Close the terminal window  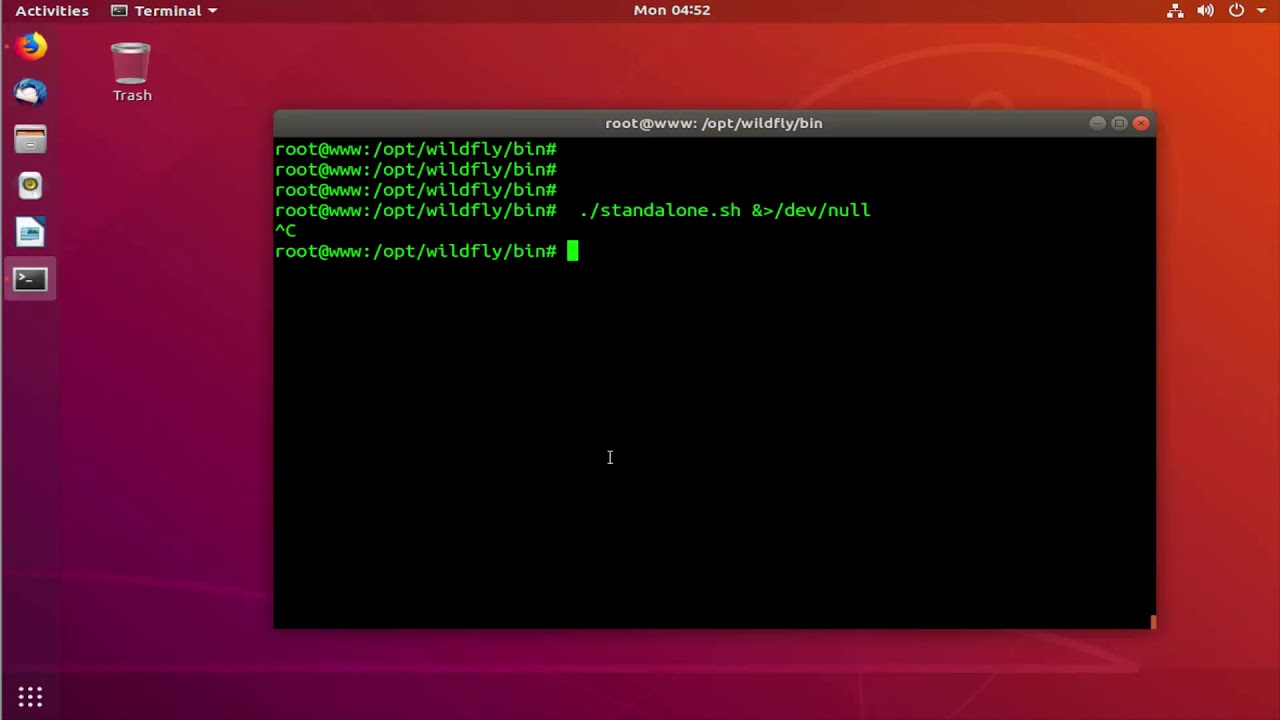point(1141,123)
